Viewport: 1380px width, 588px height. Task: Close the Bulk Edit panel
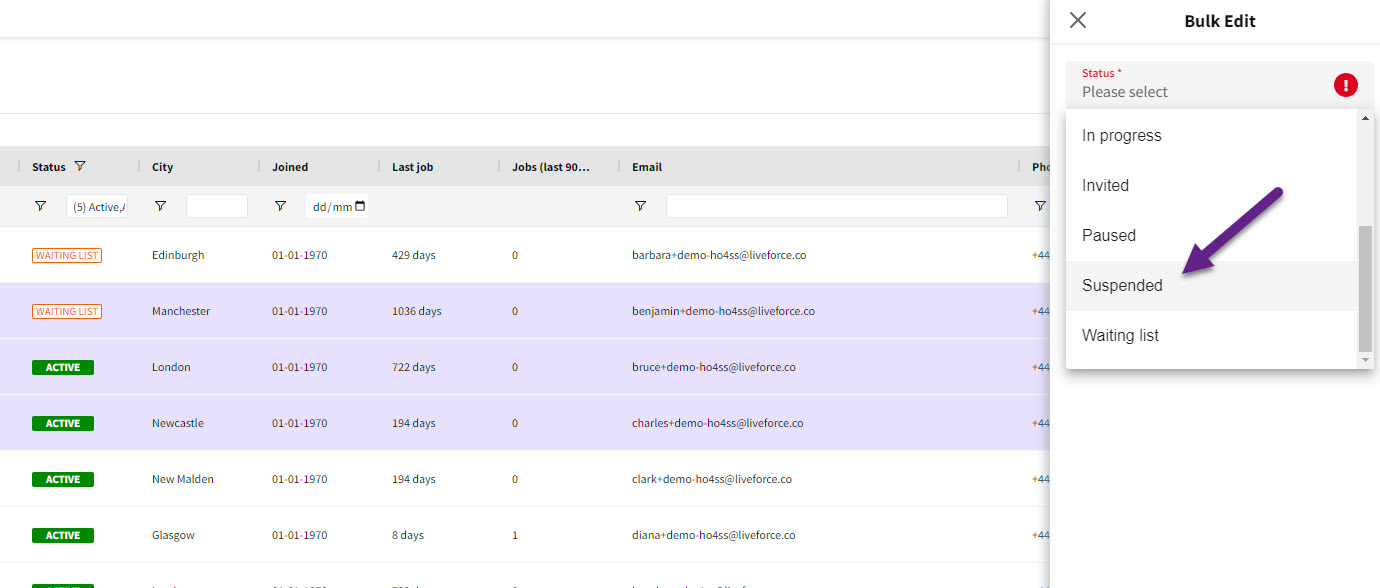point(1077,21)
